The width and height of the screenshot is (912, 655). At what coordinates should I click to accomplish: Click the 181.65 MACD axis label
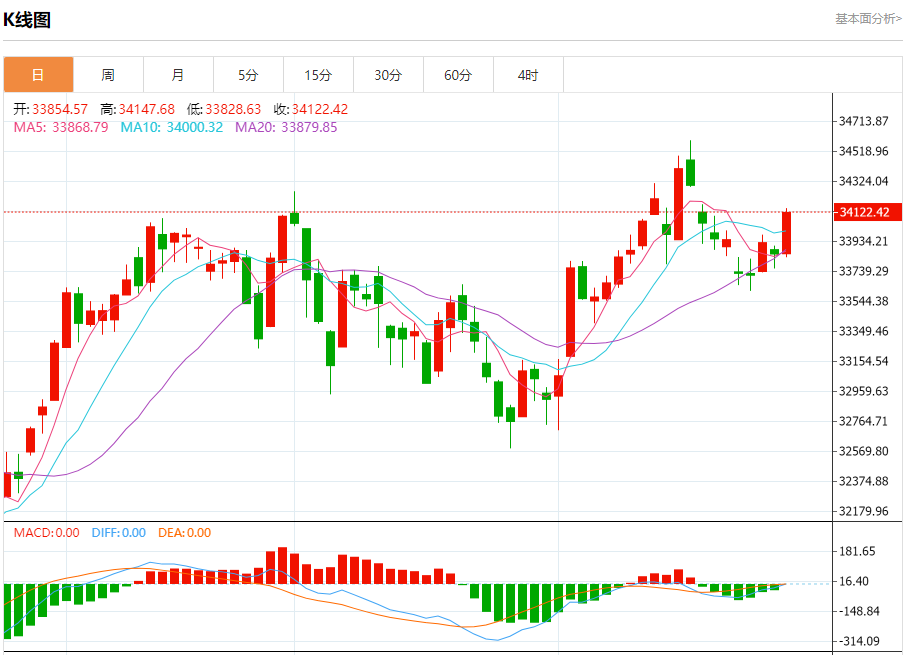coord(857,551)
